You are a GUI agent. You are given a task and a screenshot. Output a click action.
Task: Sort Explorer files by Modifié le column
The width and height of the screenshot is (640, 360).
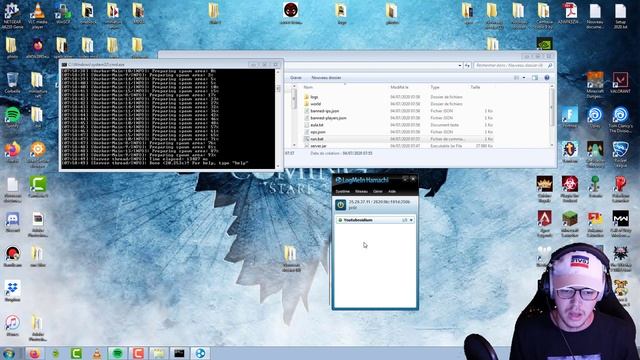(399, 87)
